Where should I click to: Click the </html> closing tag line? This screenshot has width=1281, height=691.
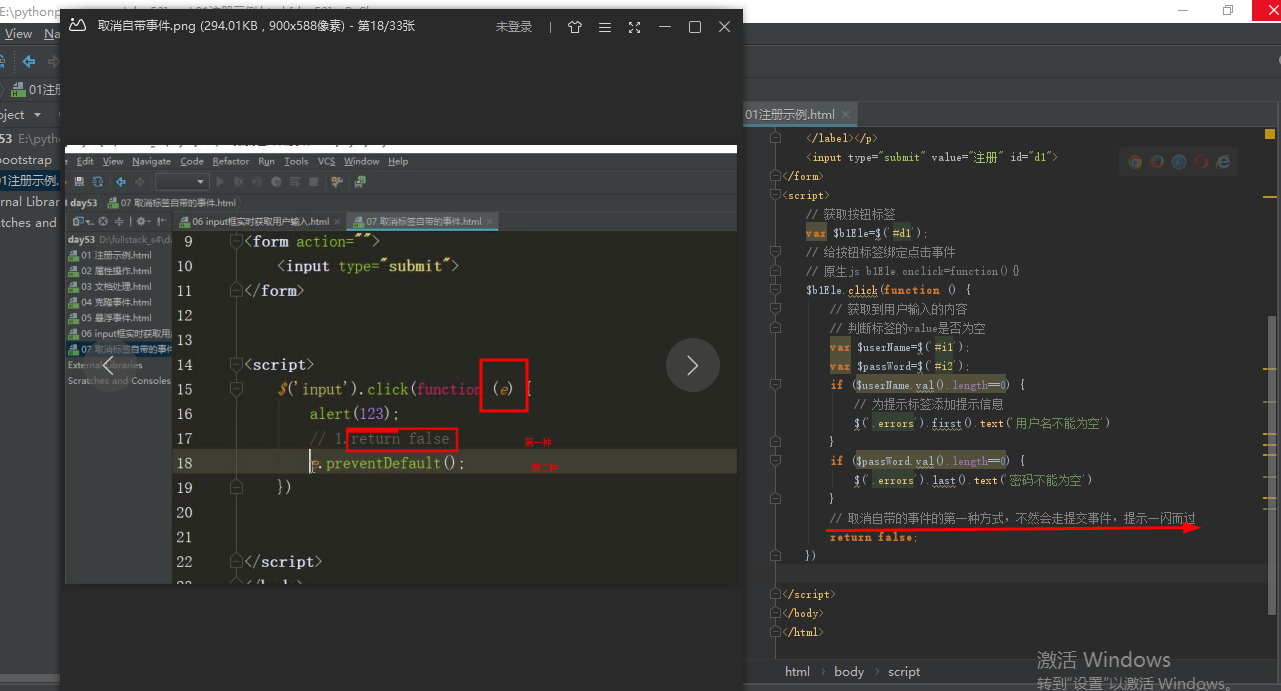804,632
